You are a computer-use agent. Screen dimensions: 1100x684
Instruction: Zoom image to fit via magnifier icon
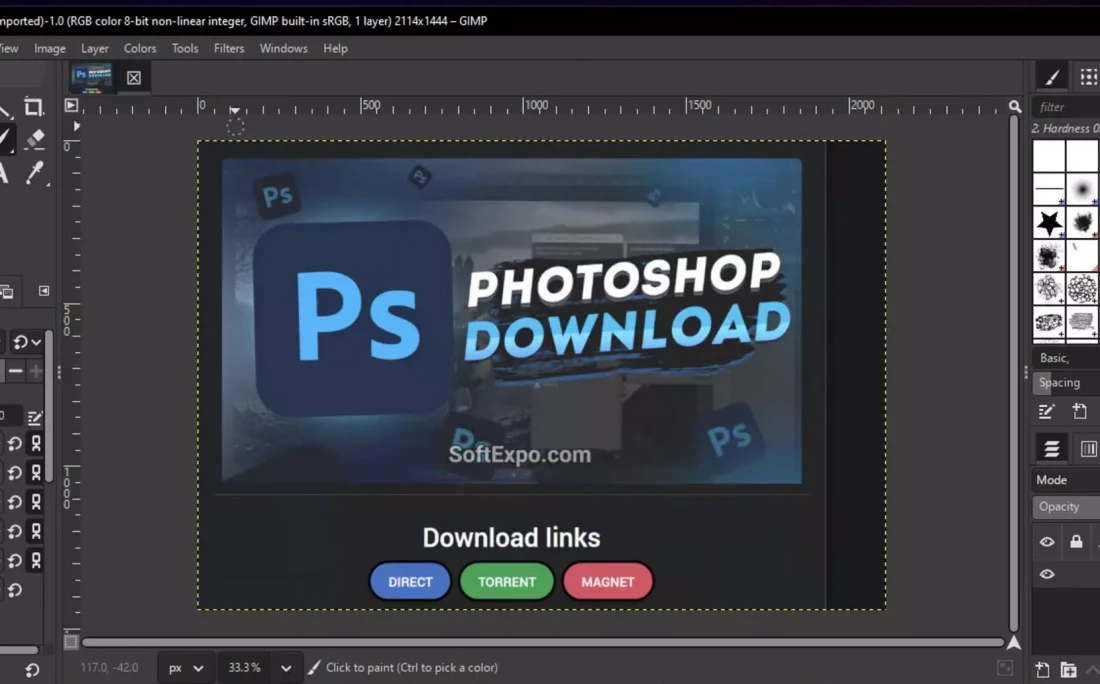coord(1015,106)
